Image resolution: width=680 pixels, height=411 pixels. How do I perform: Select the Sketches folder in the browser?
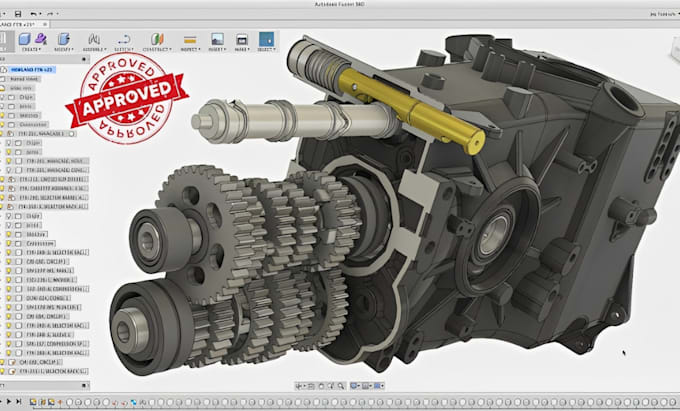[29, 115]
